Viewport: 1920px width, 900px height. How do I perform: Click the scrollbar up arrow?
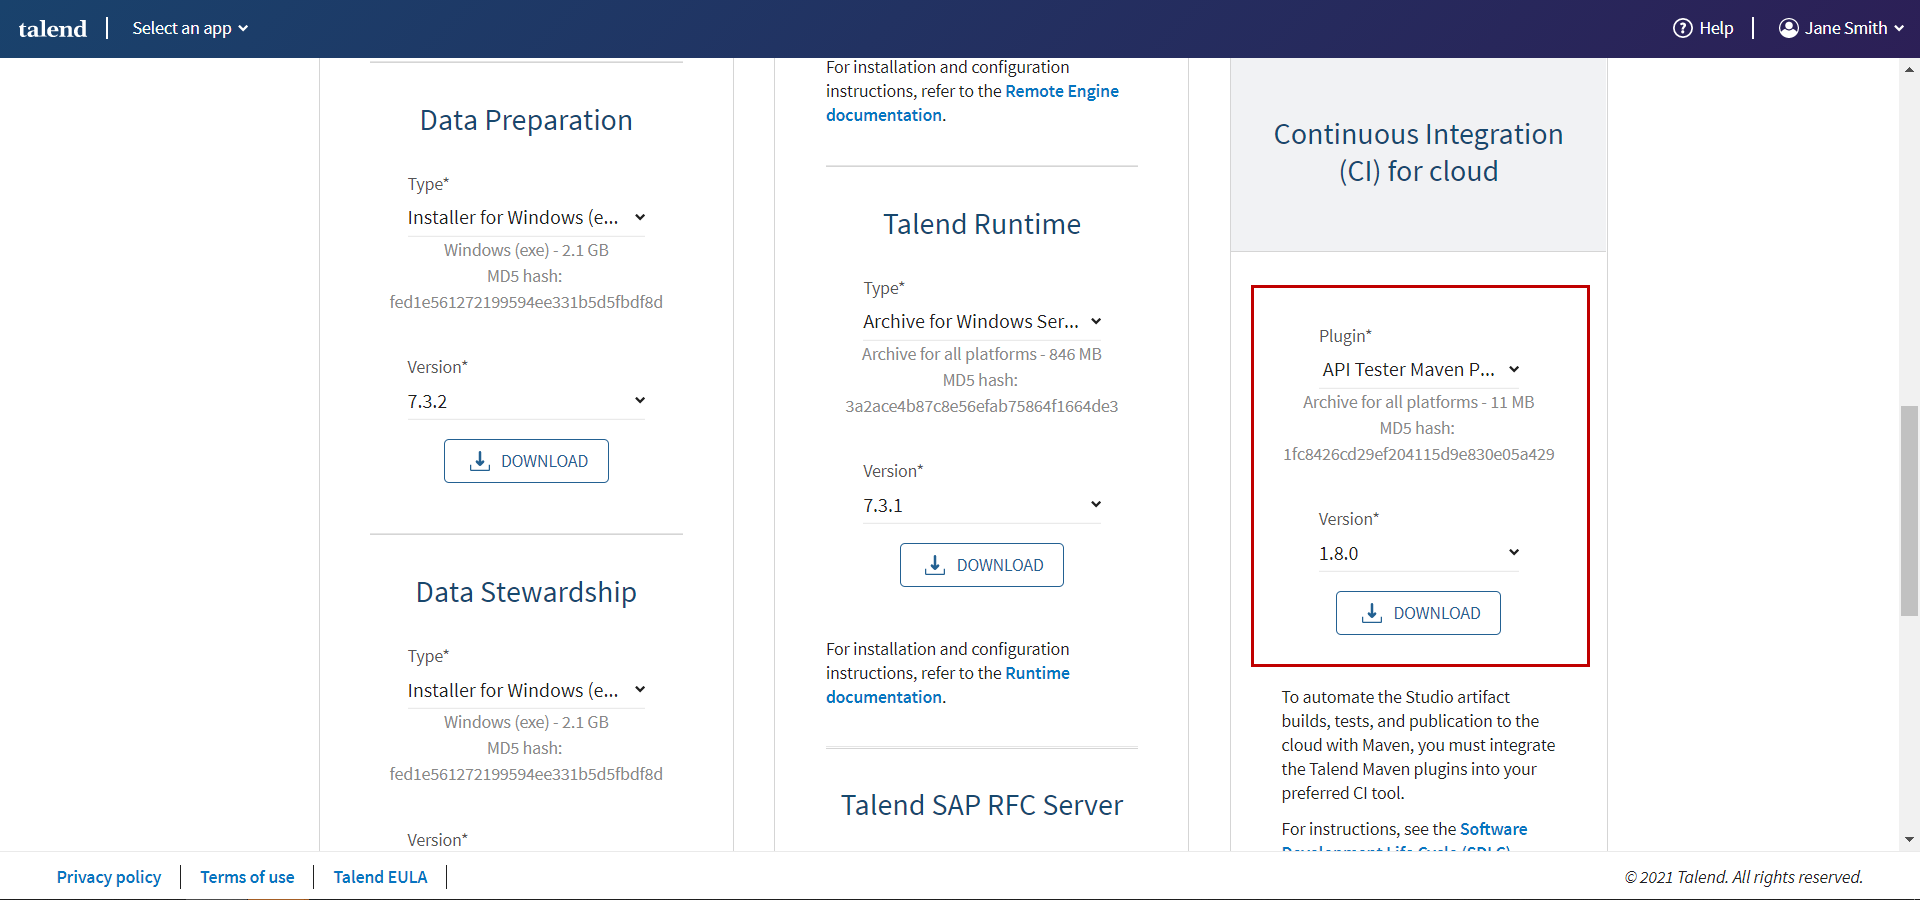pyautogui.click(x=1909, y=69)
